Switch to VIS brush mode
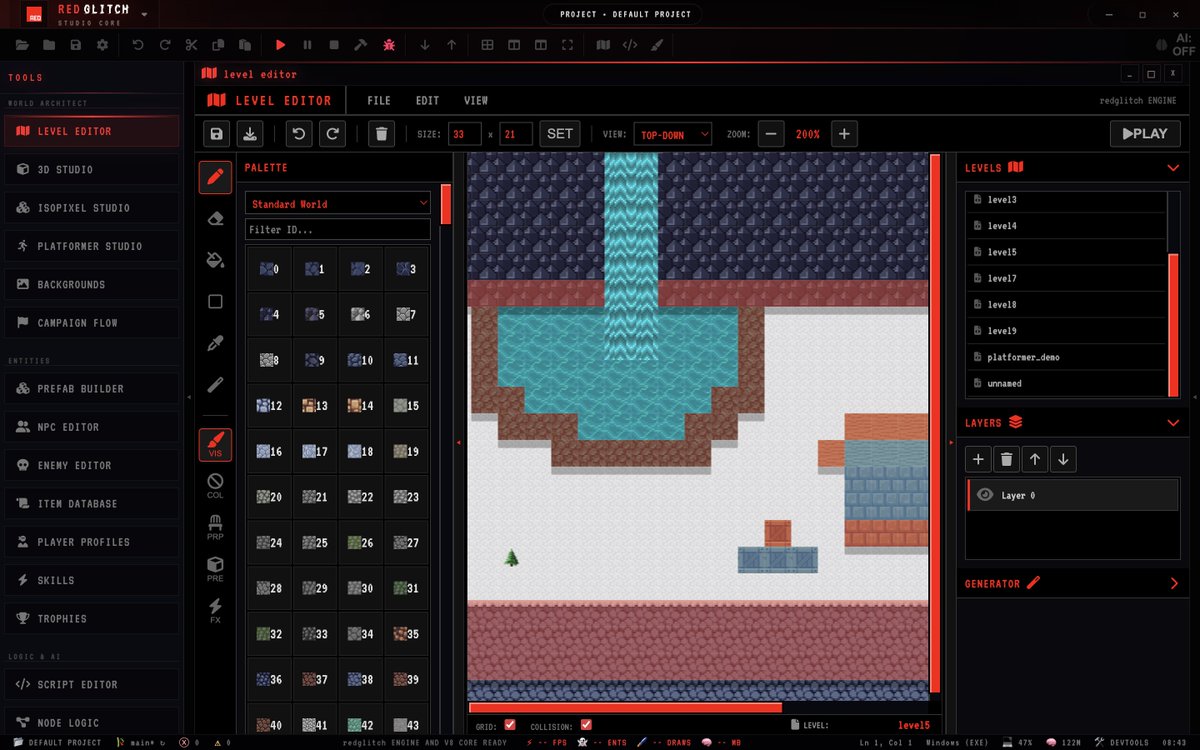The height and width of the screenshot is (750, 1200). 215,445
